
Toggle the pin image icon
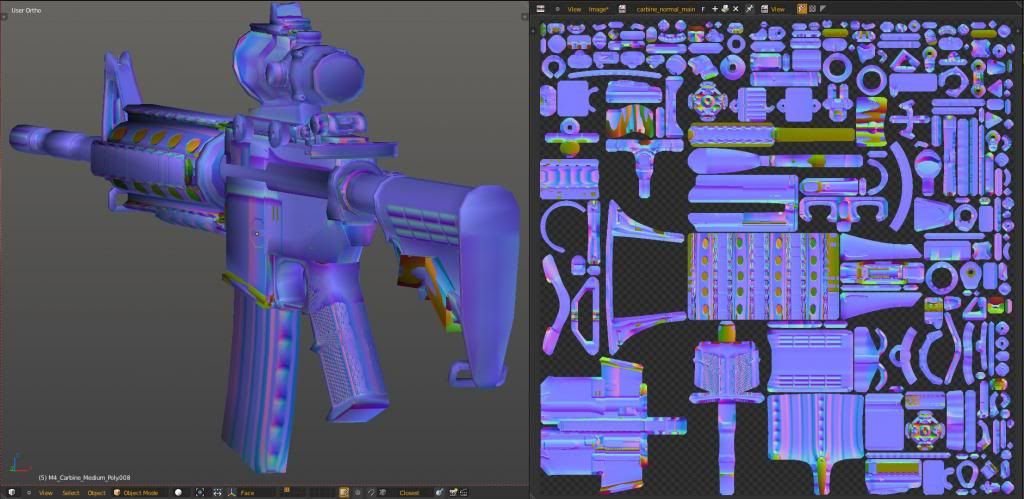pos(749,8)
